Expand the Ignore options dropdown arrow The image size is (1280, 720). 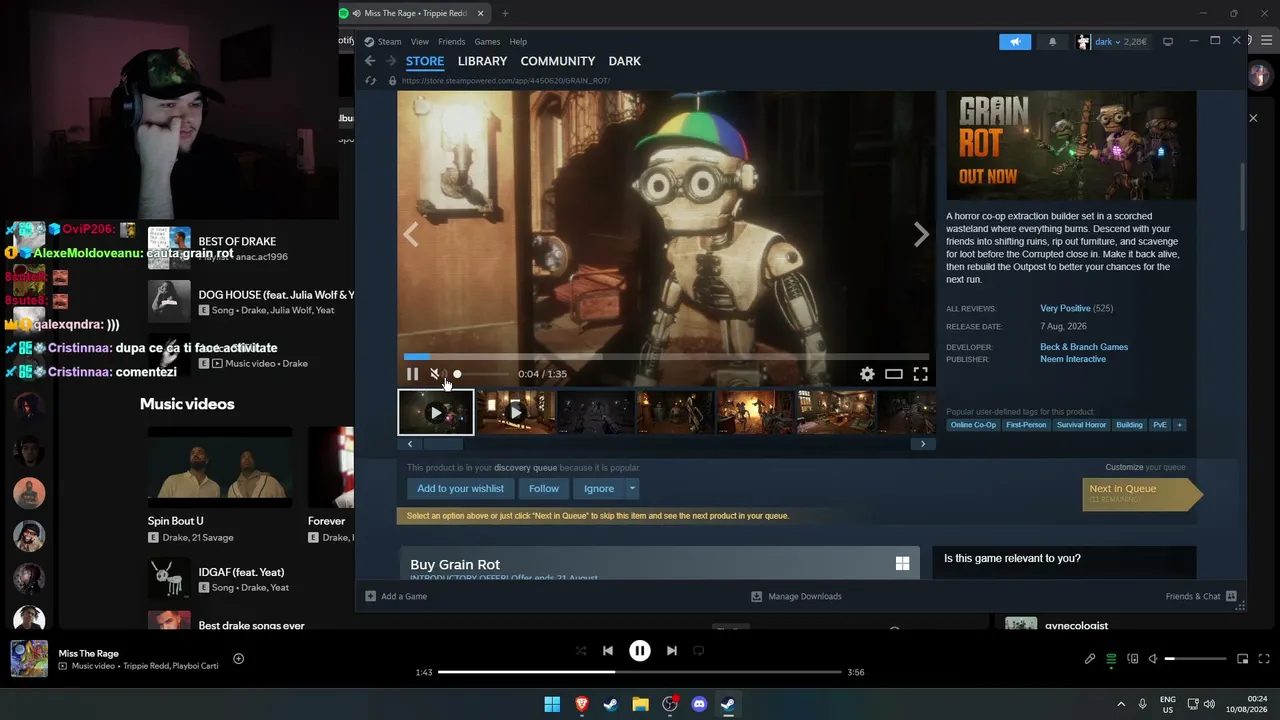[632, 489]
